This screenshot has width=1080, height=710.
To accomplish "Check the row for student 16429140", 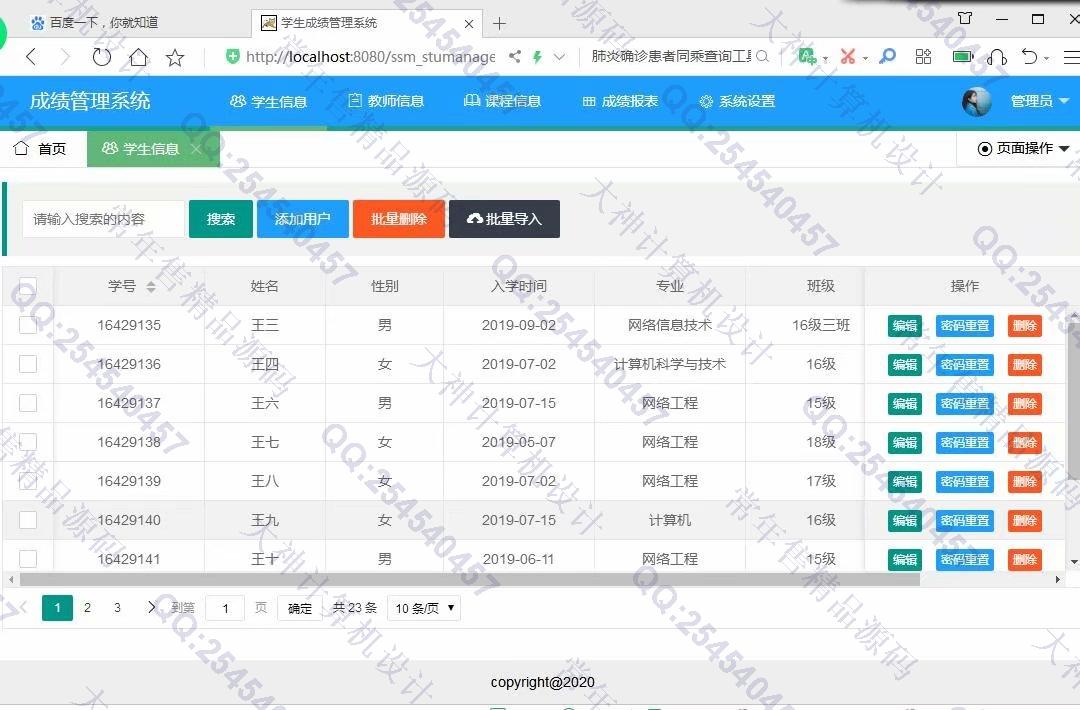I will (x=28, y=520).
